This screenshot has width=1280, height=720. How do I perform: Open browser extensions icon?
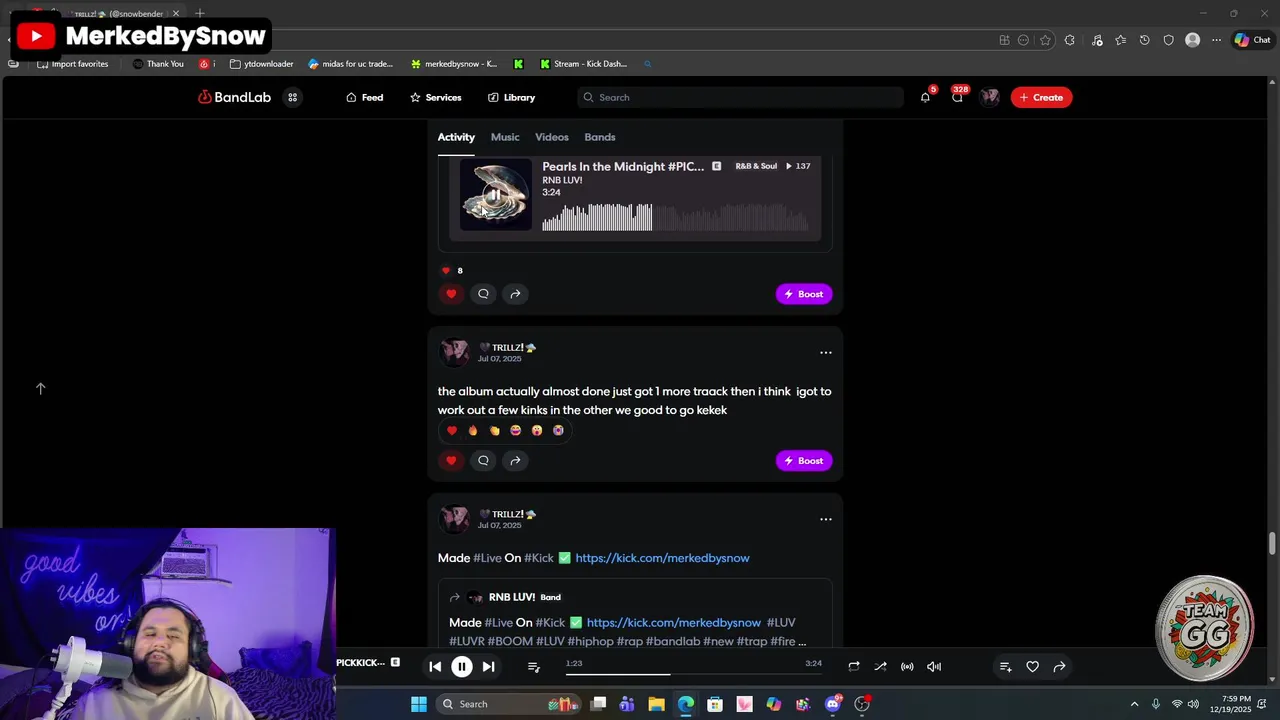pos(1069,40)
